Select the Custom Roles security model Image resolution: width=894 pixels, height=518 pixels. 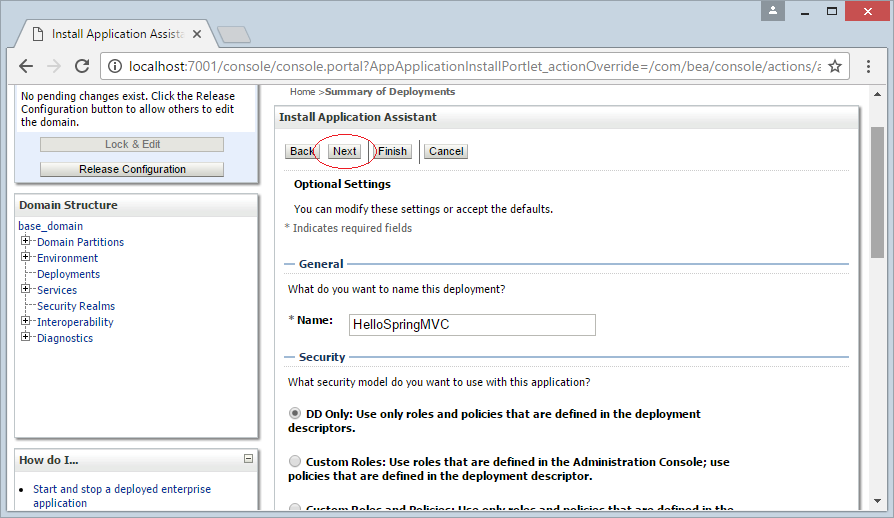point(295,461)
